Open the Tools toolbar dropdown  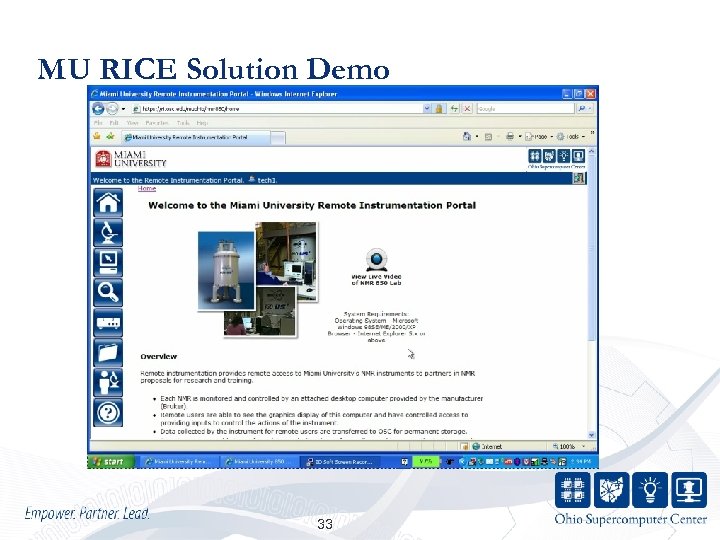coord(570,136)
